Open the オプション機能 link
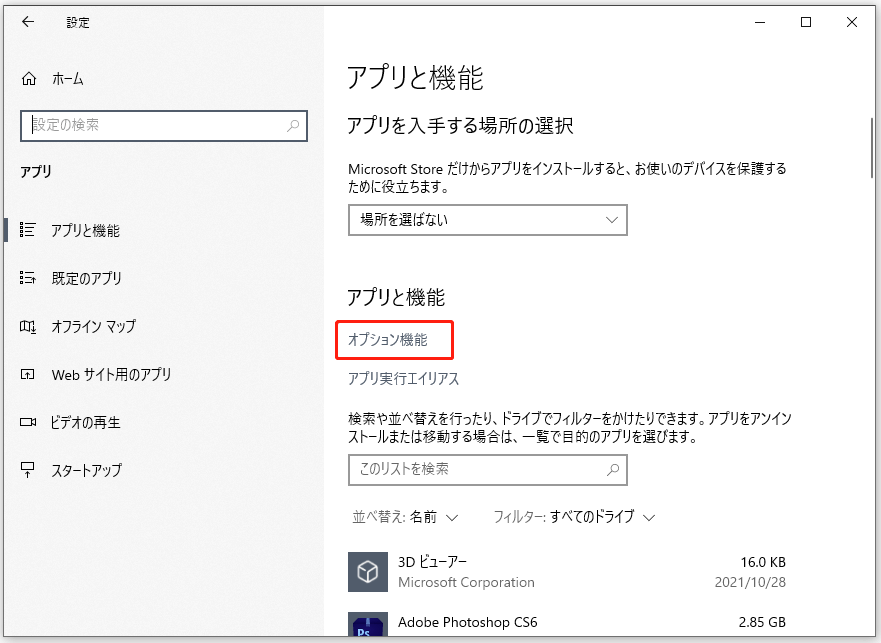881x643 pixels. tap(388, 340)
